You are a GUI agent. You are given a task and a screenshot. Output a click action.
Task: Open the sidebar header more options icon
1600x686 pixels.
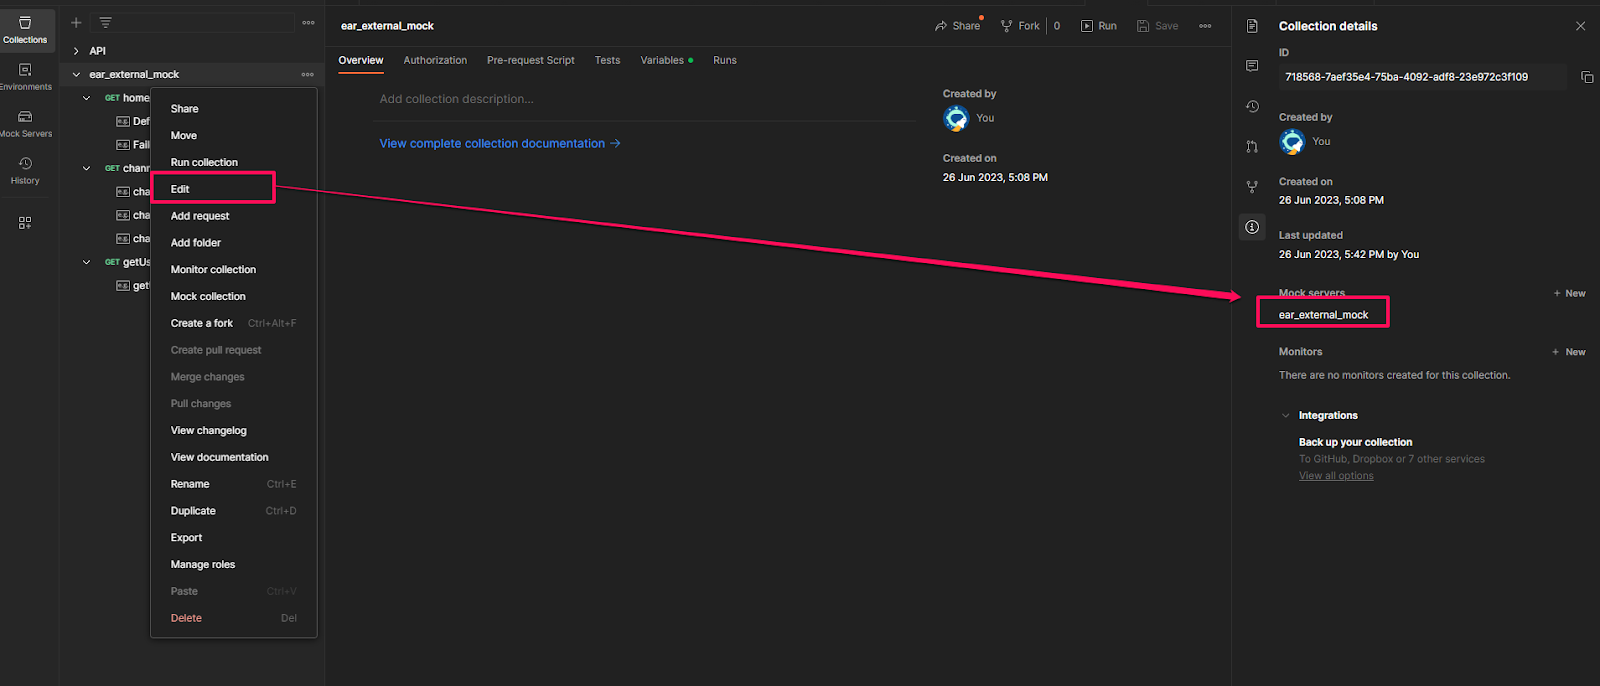point(308,22)
